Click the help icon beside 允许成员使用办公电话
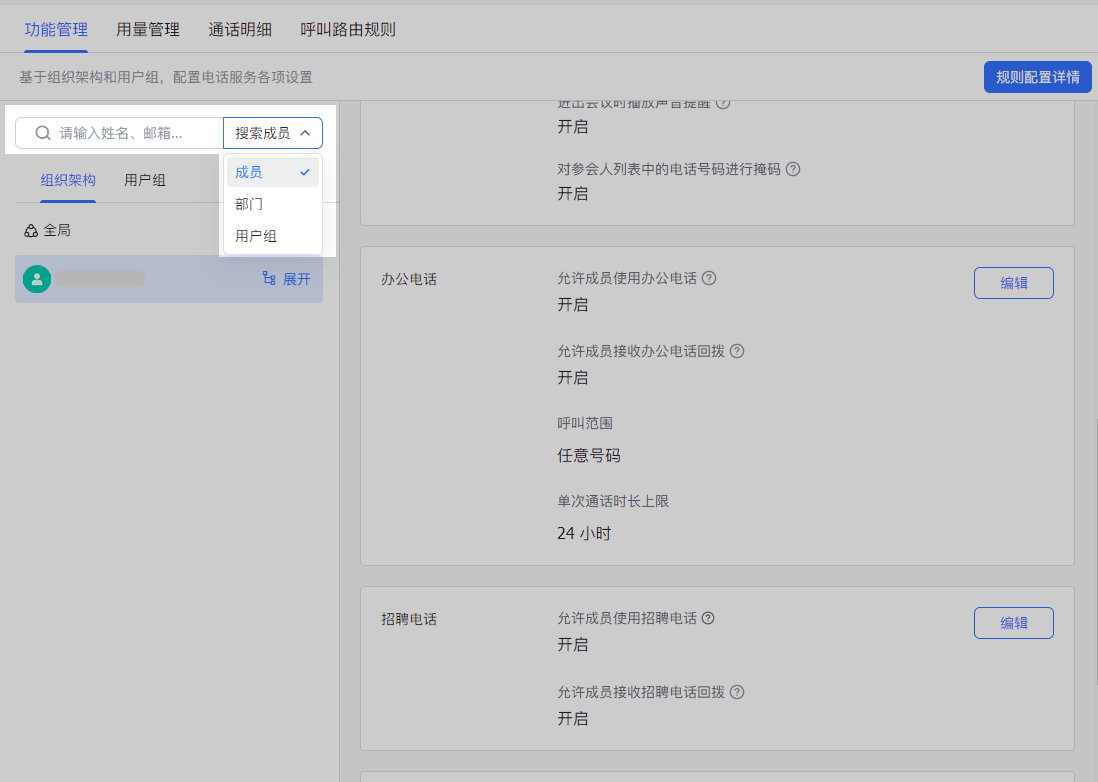This screenshot has height=782, width=1098. pyautogui.click(x=709, y=278)
